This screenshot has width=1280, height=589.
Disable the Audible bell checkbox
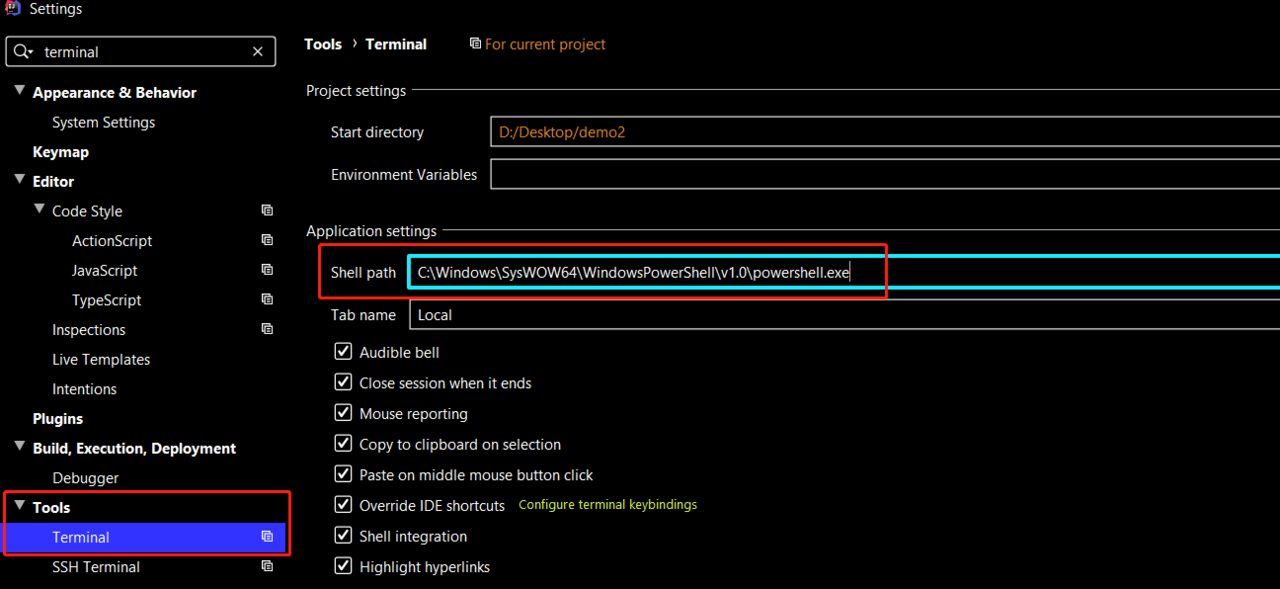point(343,352)
